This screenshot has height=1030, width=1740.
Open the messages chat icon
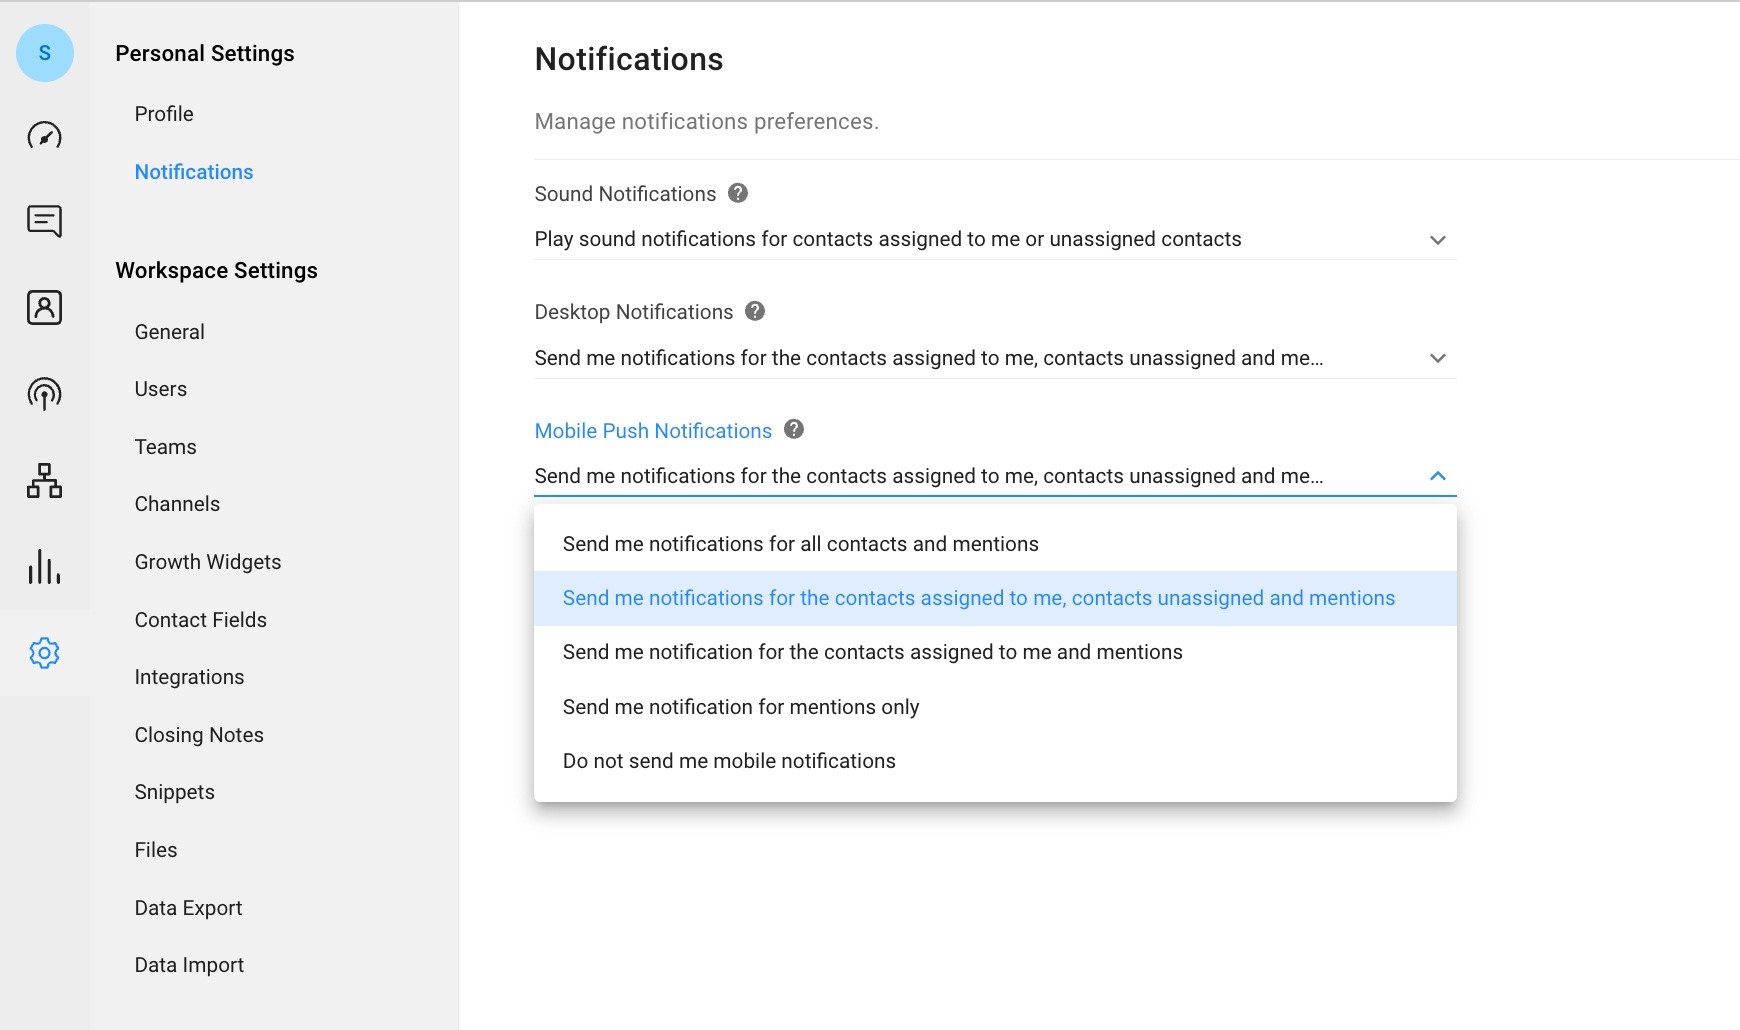44,221
